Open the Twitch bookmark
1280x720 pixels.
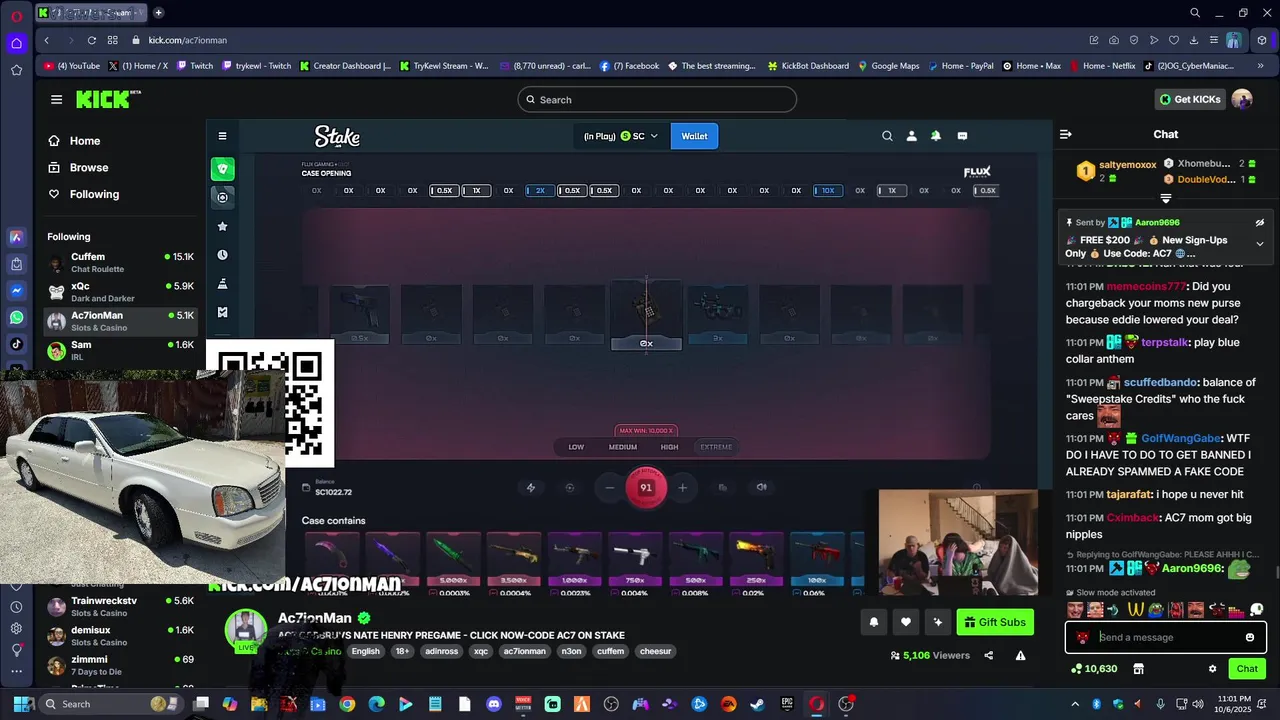194,66
